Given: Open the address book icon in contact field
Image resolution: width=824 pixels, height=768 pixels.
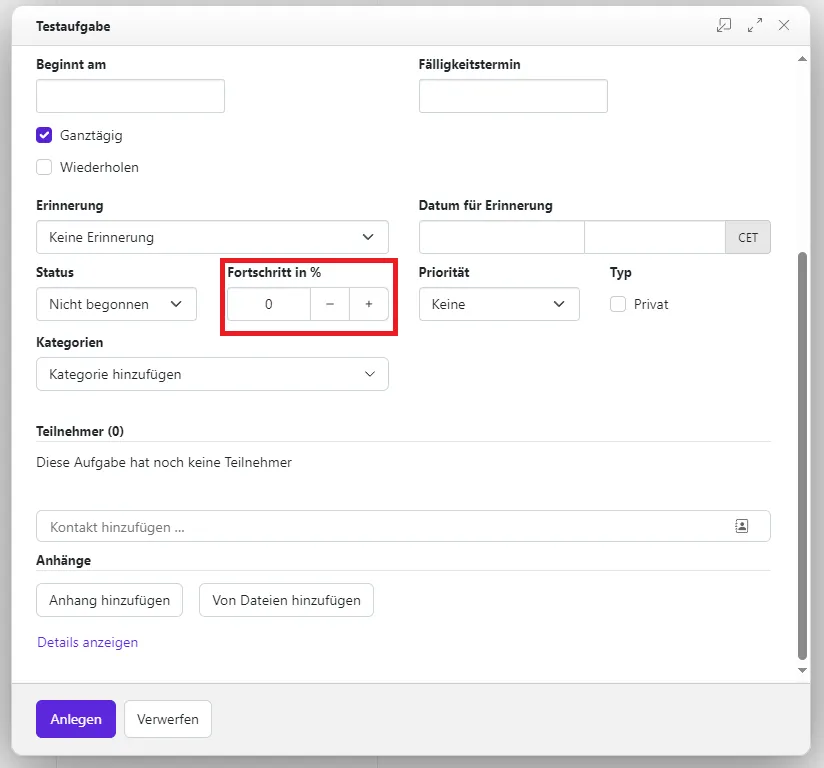Looking at the screenshot, I should click(741, 526).
